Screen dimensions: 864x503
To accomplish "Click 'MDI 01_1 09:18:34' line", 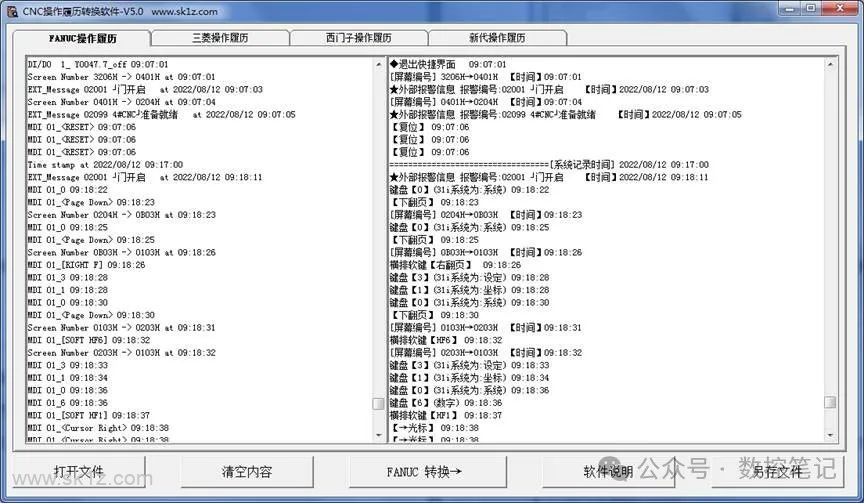I will 68,378.
